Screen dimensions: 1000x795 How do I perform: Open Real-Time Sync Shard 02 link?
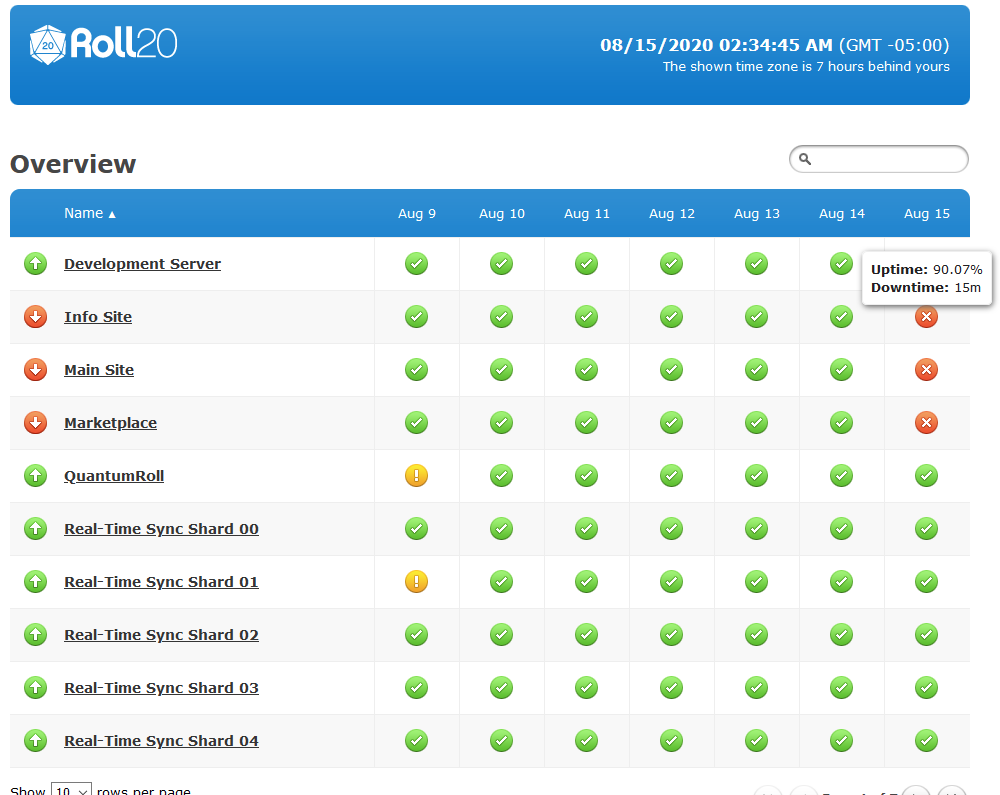[x=161, y=634]
